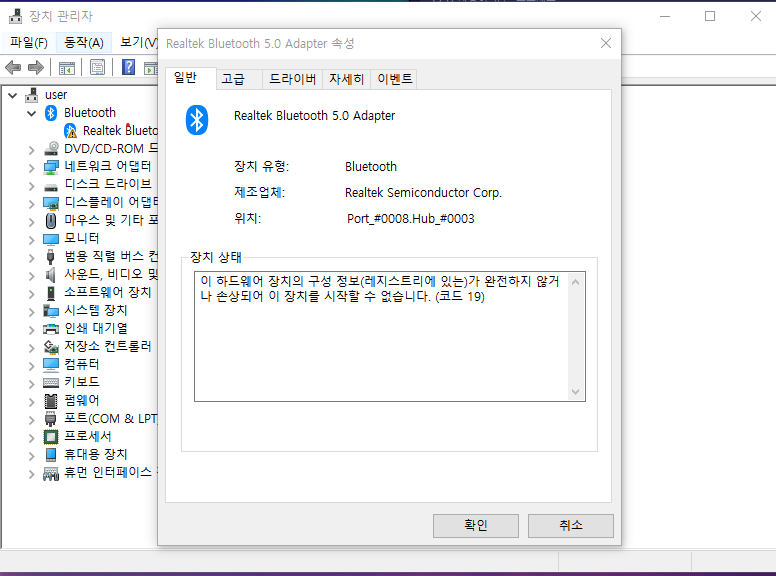
Task: Expand the 프로세서 category
Action: point(32,438)
